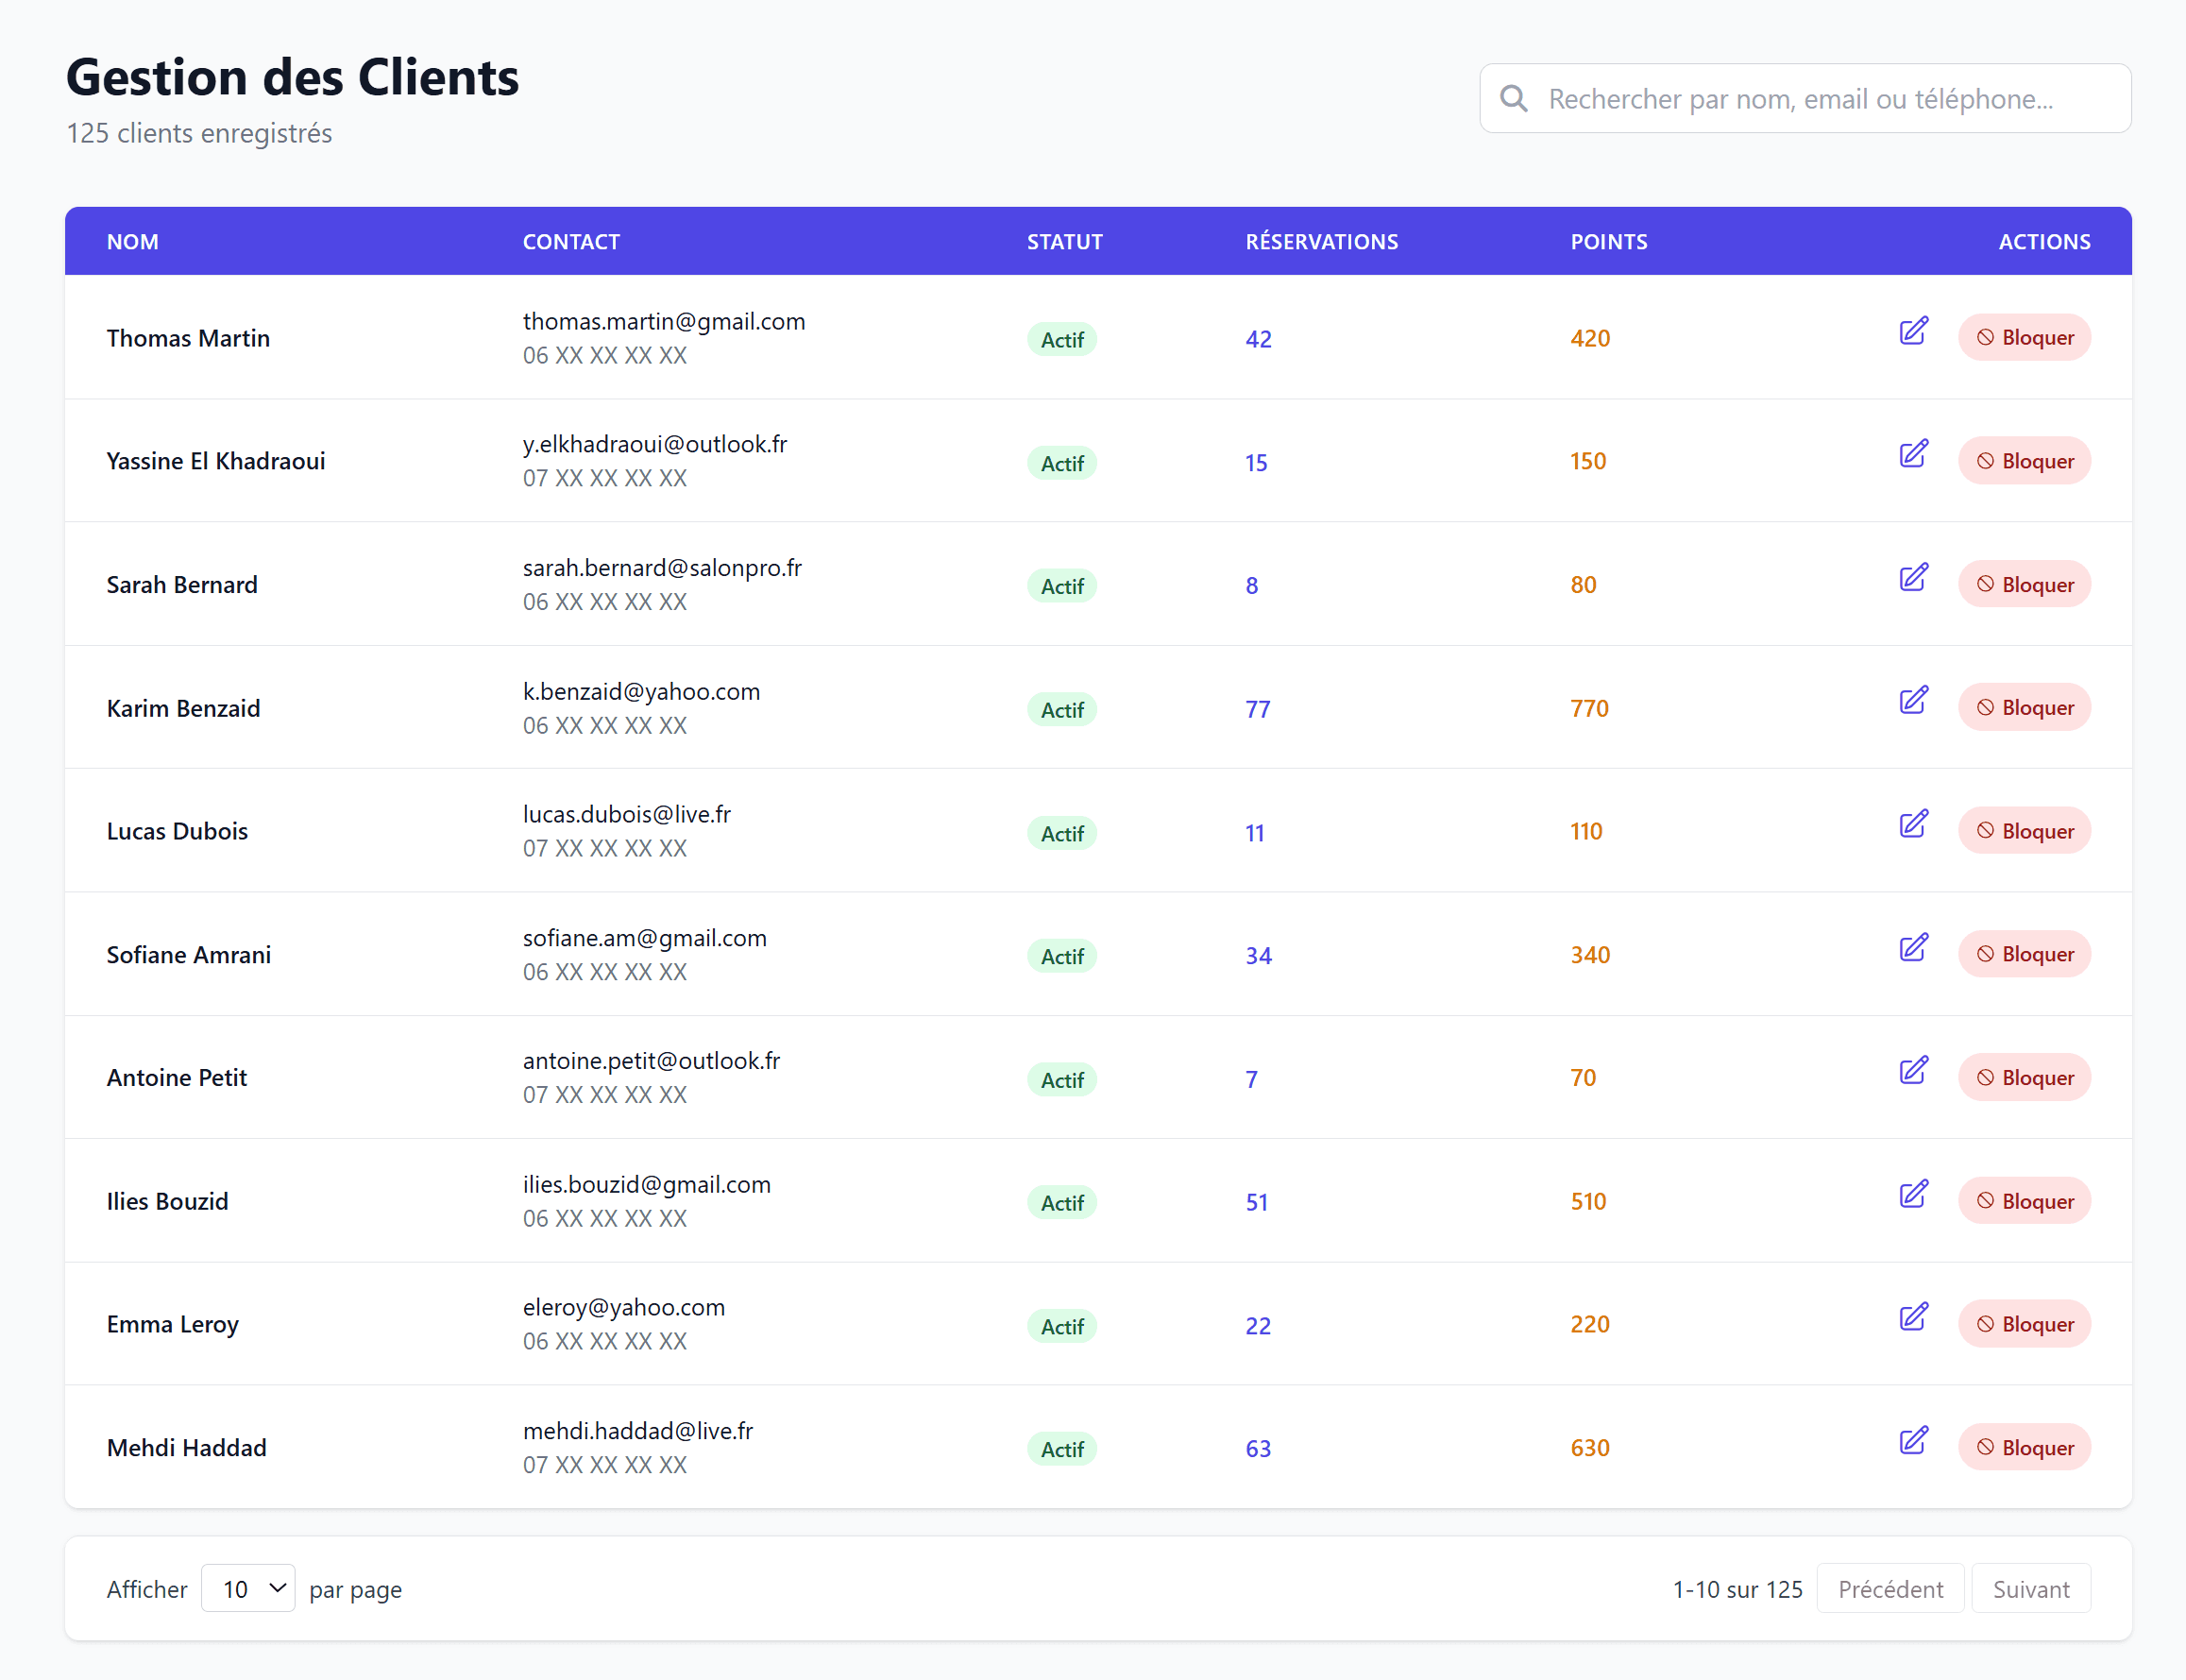
Task: Click Sofiane Amrani's edit pencil icon
Action: point(1913,948)
